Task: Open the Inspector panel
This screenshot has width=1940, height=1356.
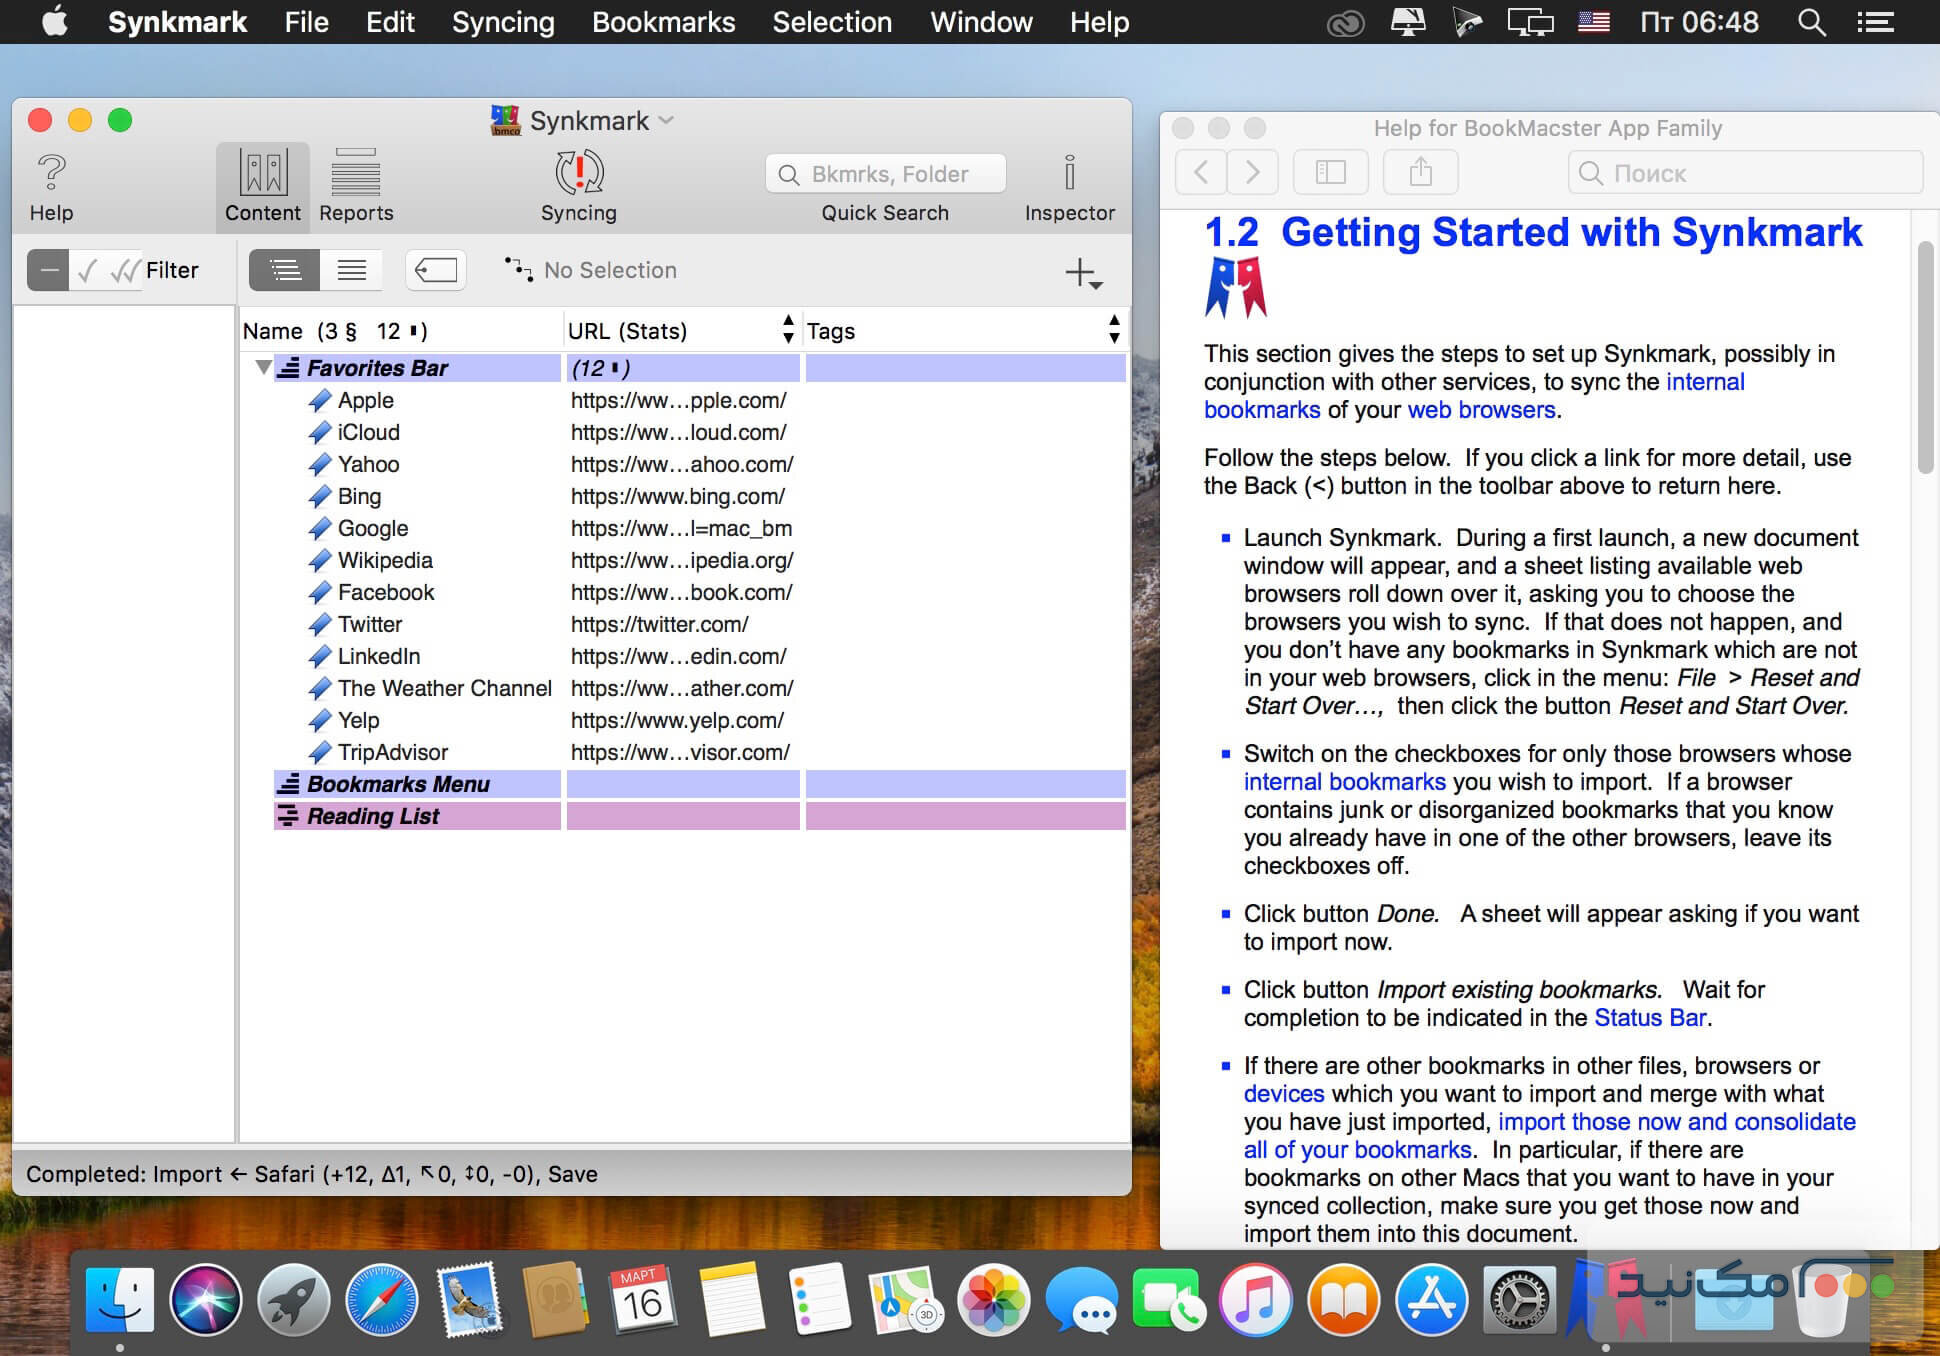Action: (x=1069, y=174)
